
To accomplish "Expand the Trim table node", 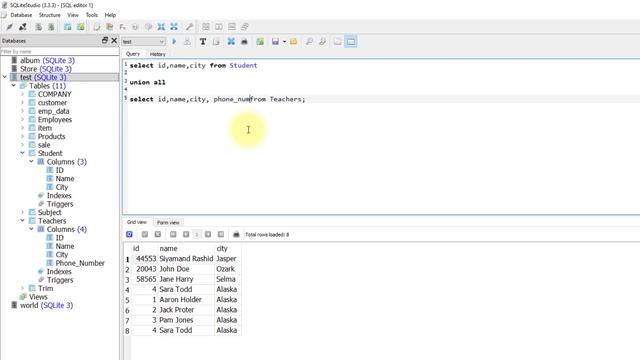I will [23, 288].
